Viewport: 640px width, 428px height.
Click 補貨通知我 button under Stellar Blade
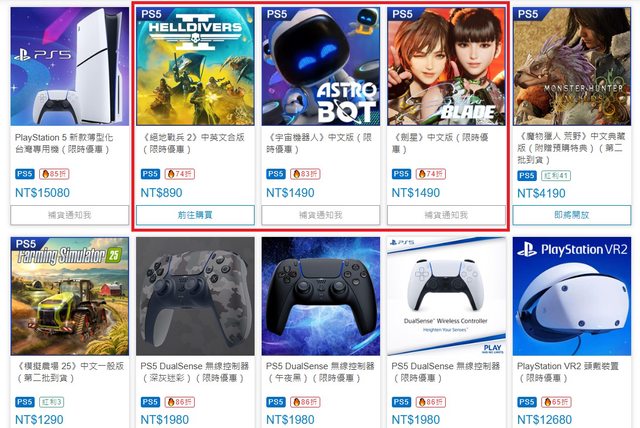pos(446,215)
